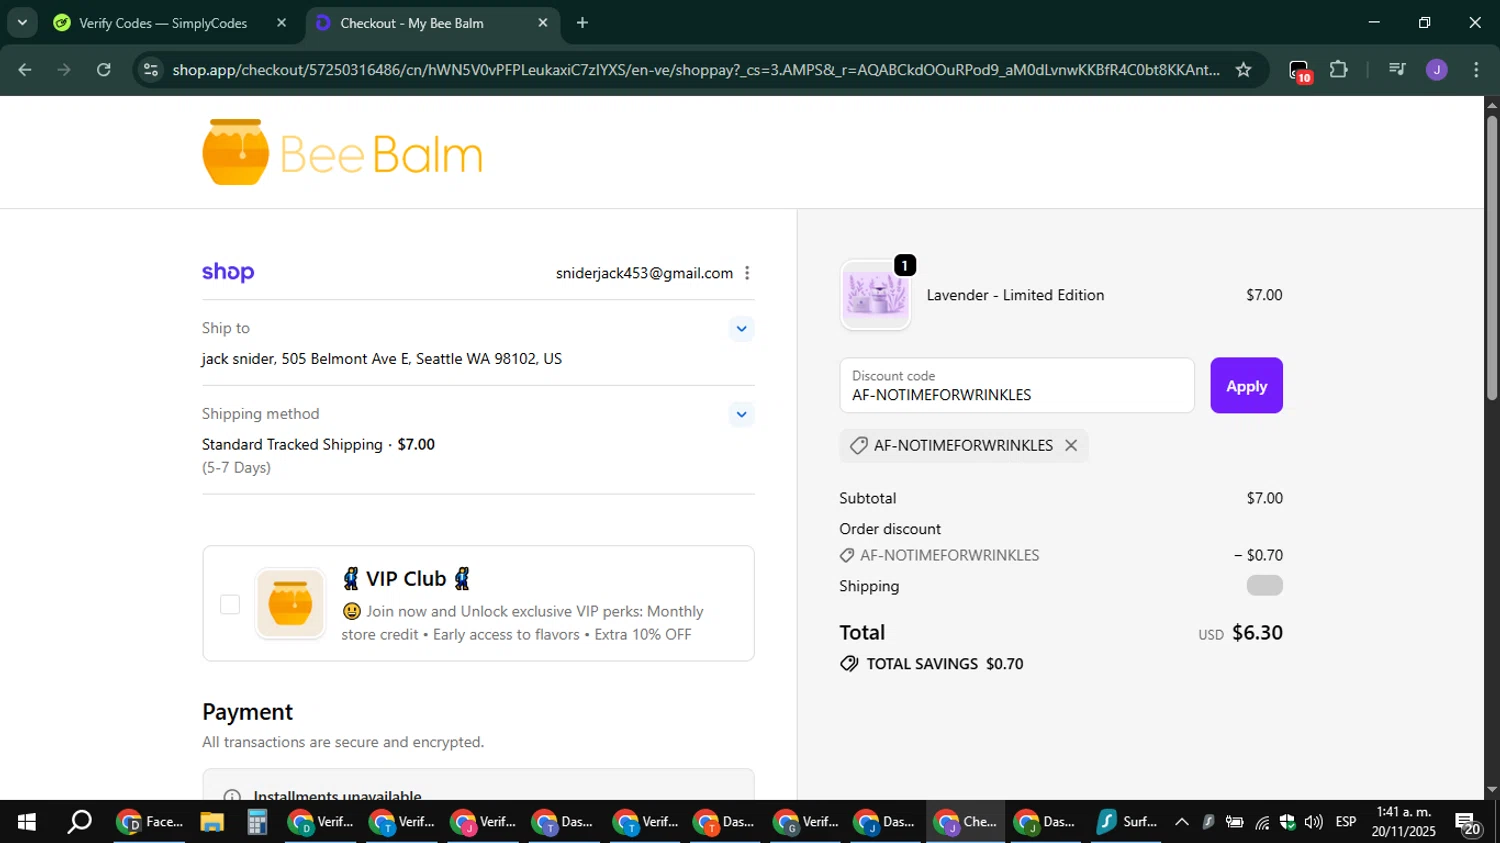Remove the AF-NOTIMEFORWRINKLES discount tag

[1071, 445]
